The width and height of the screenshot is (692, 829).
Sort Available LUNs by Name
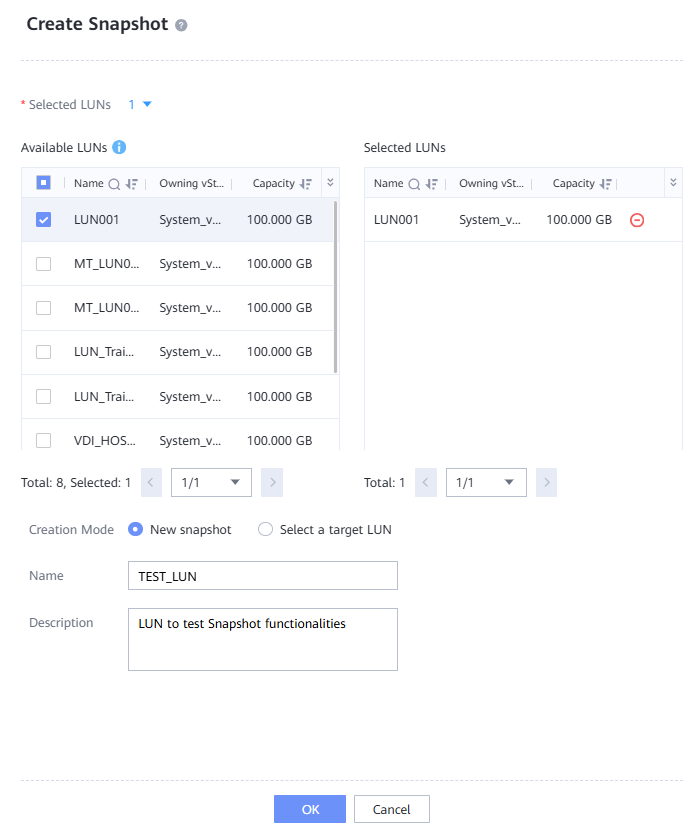coord(131,184)
